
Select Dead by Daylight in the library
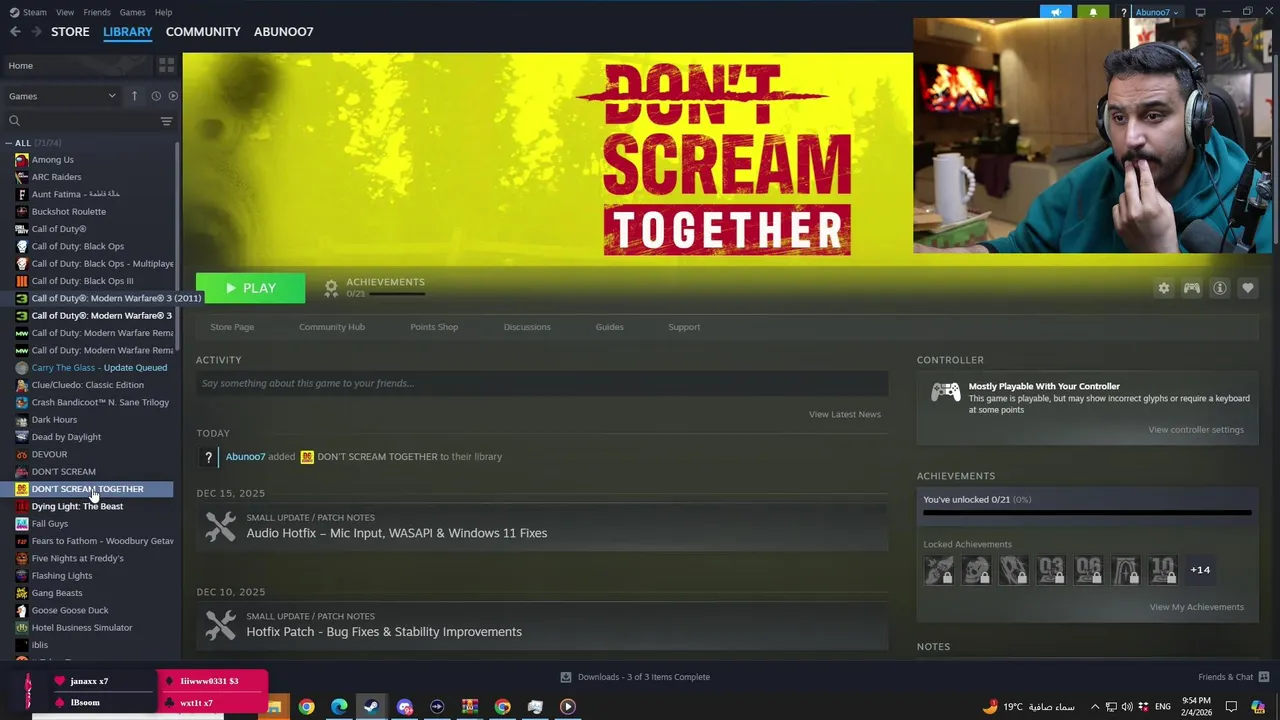point(66,437)
